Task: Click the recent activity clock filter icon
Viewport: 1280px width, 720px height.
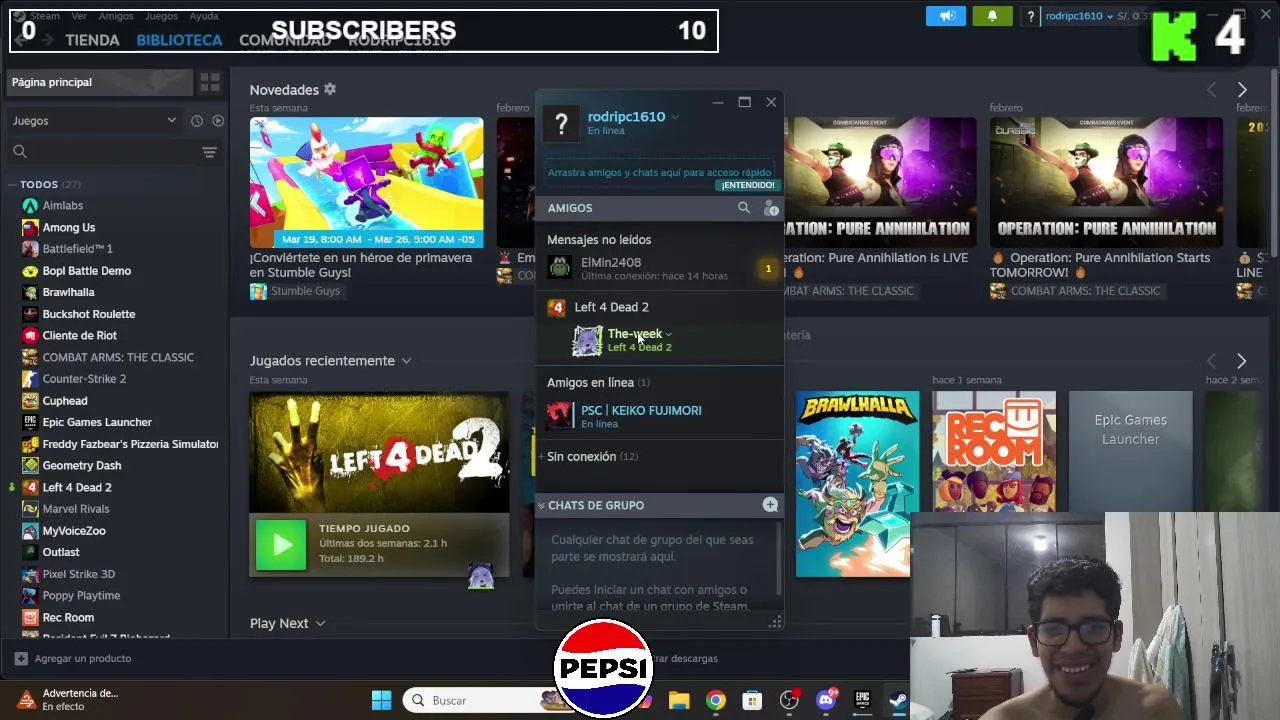Action: [x=197, y=121]
